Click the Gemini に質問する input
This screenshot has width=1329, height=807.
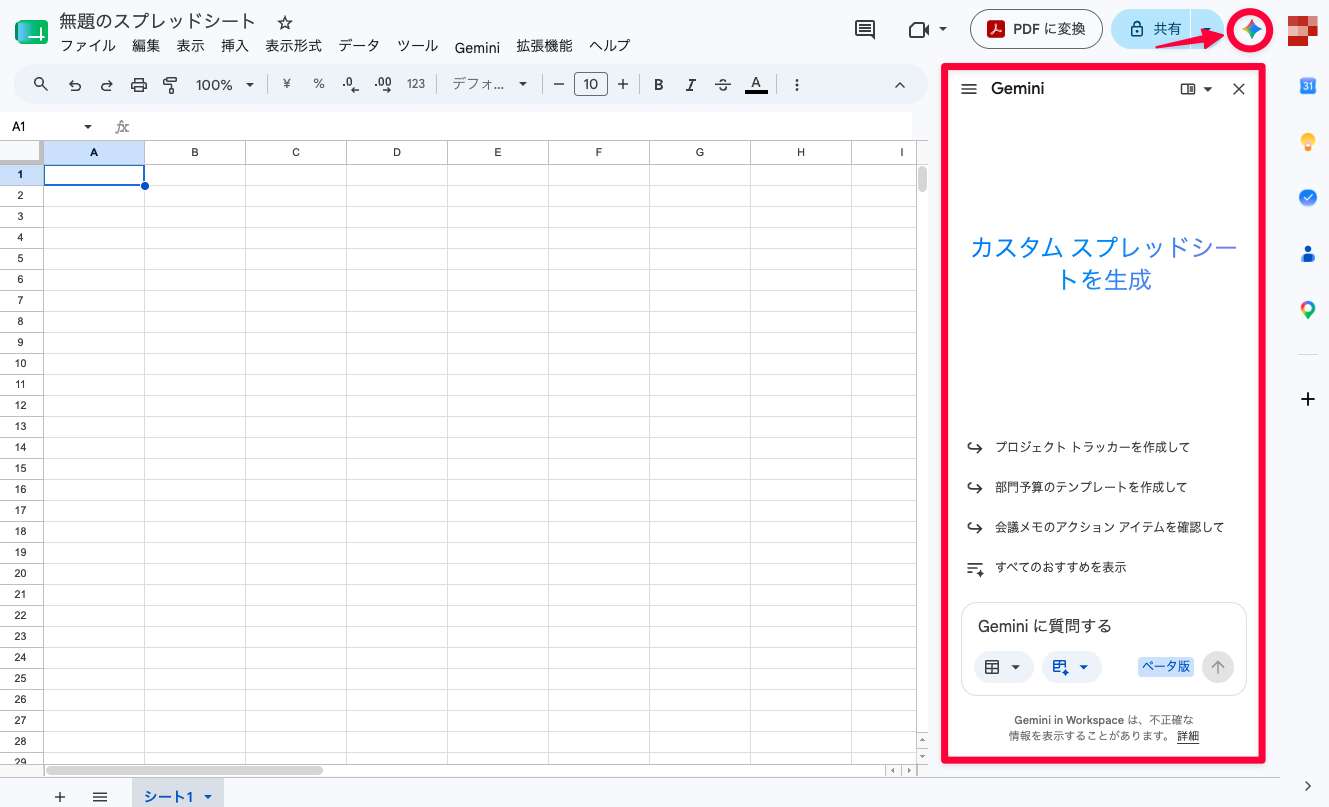(x=1104, y=626)
